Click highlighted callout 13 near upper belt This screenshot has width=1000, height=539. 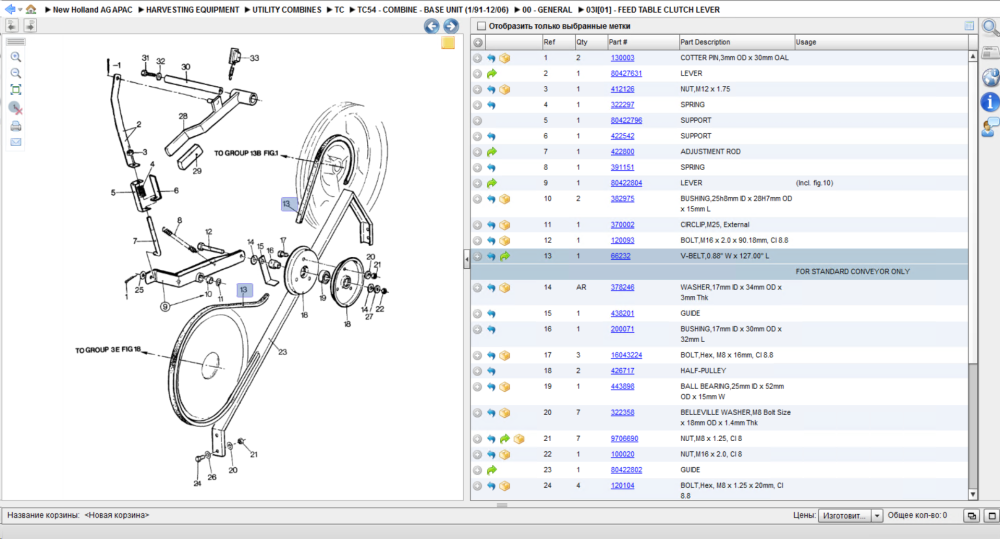288,203
